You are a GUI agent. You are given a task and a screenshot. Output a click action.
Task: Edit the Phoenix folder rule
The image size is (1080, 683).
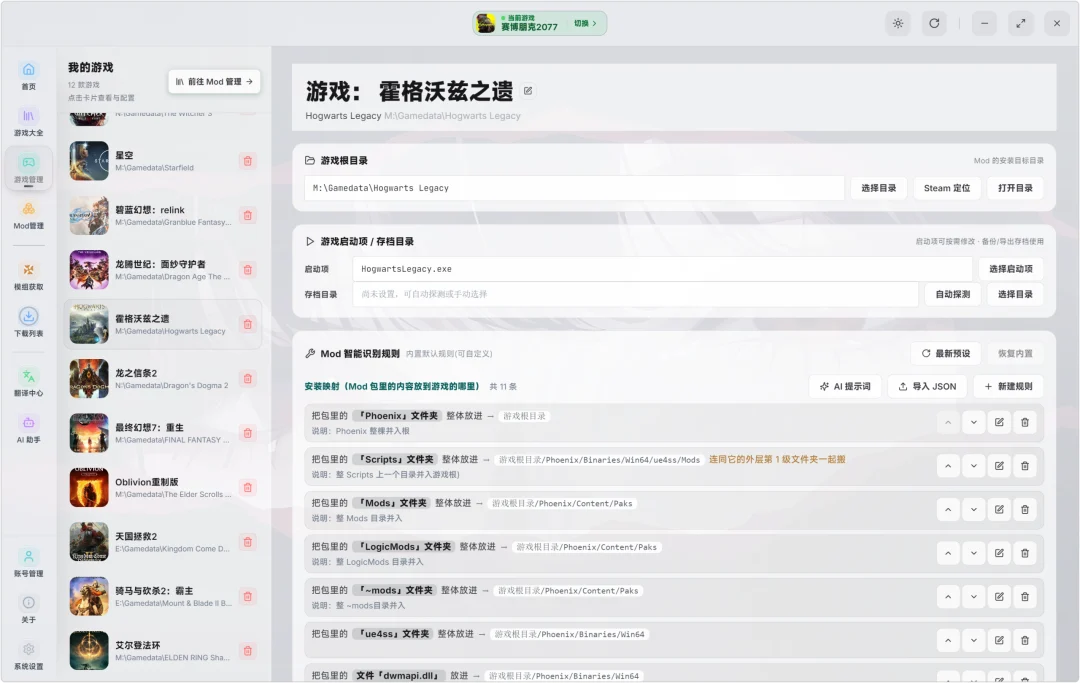click(x=999, y=422)
